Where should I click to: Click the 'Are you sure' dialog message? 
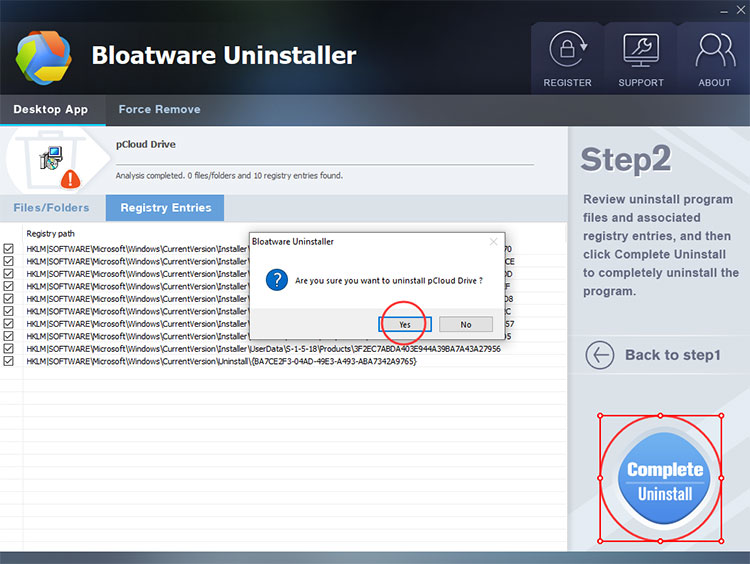tap(389, 281)
